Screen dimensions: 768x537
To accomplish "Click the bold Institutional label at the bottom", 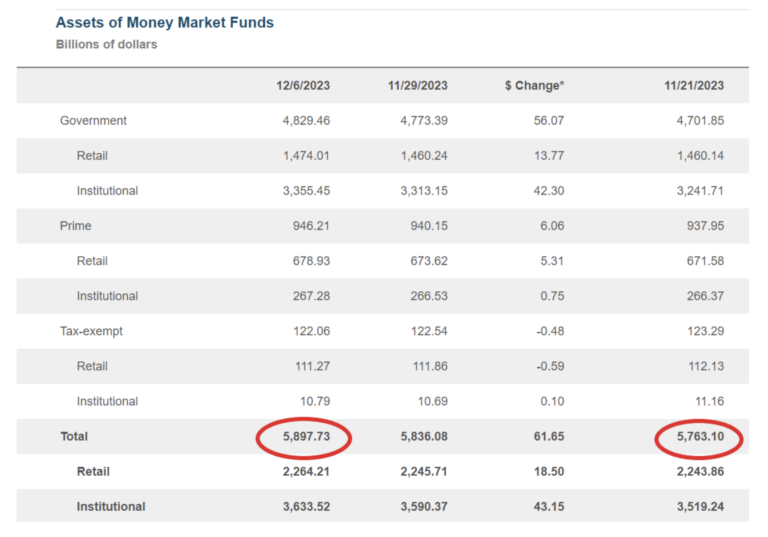I will 110,507.
